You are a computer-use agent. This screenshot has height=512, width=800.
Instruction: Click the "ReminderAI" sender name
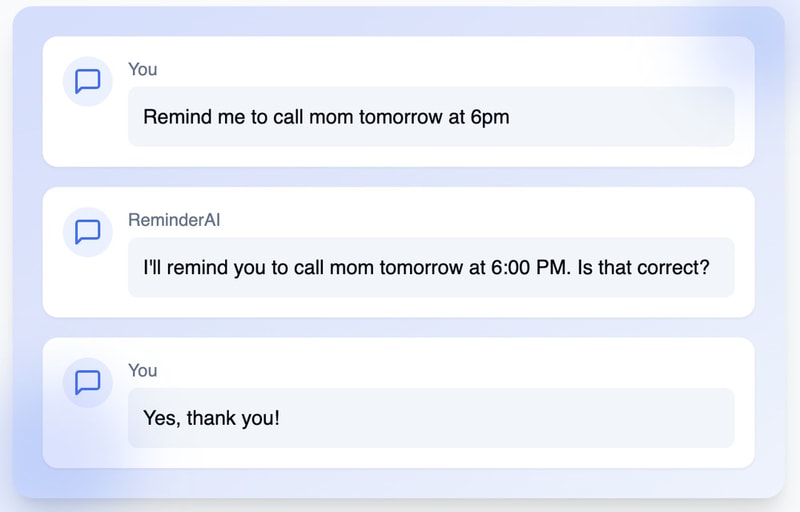click(174, 220)
